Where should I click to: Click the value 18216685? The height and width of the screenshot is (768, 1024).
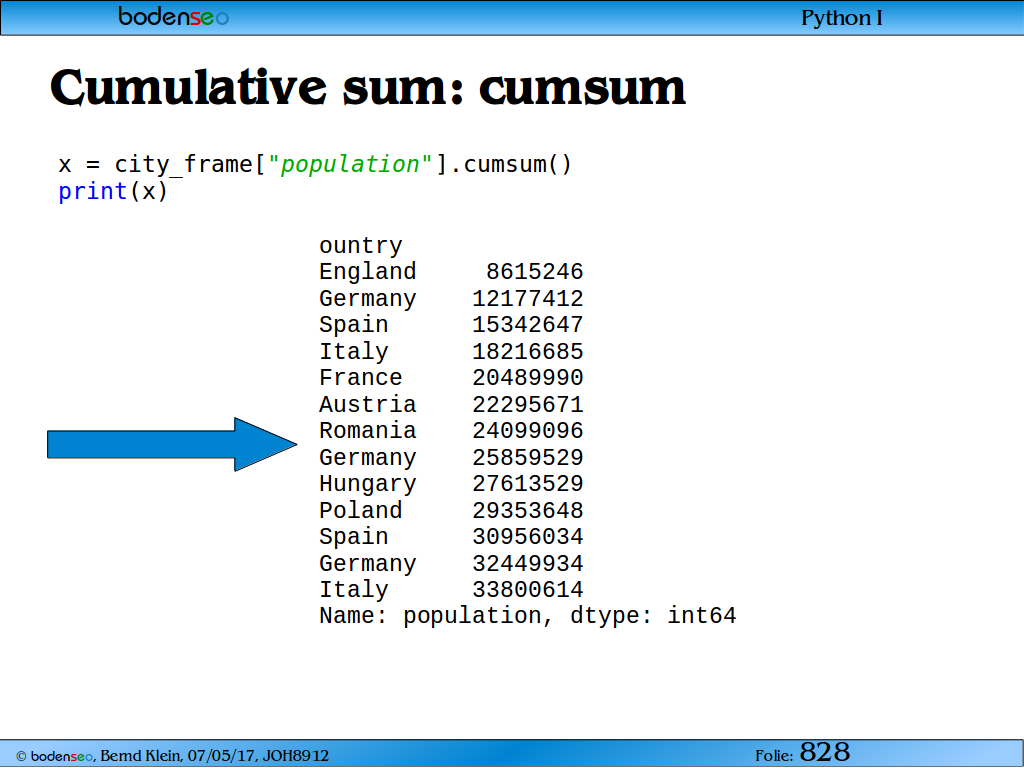[x=528, y=351]
